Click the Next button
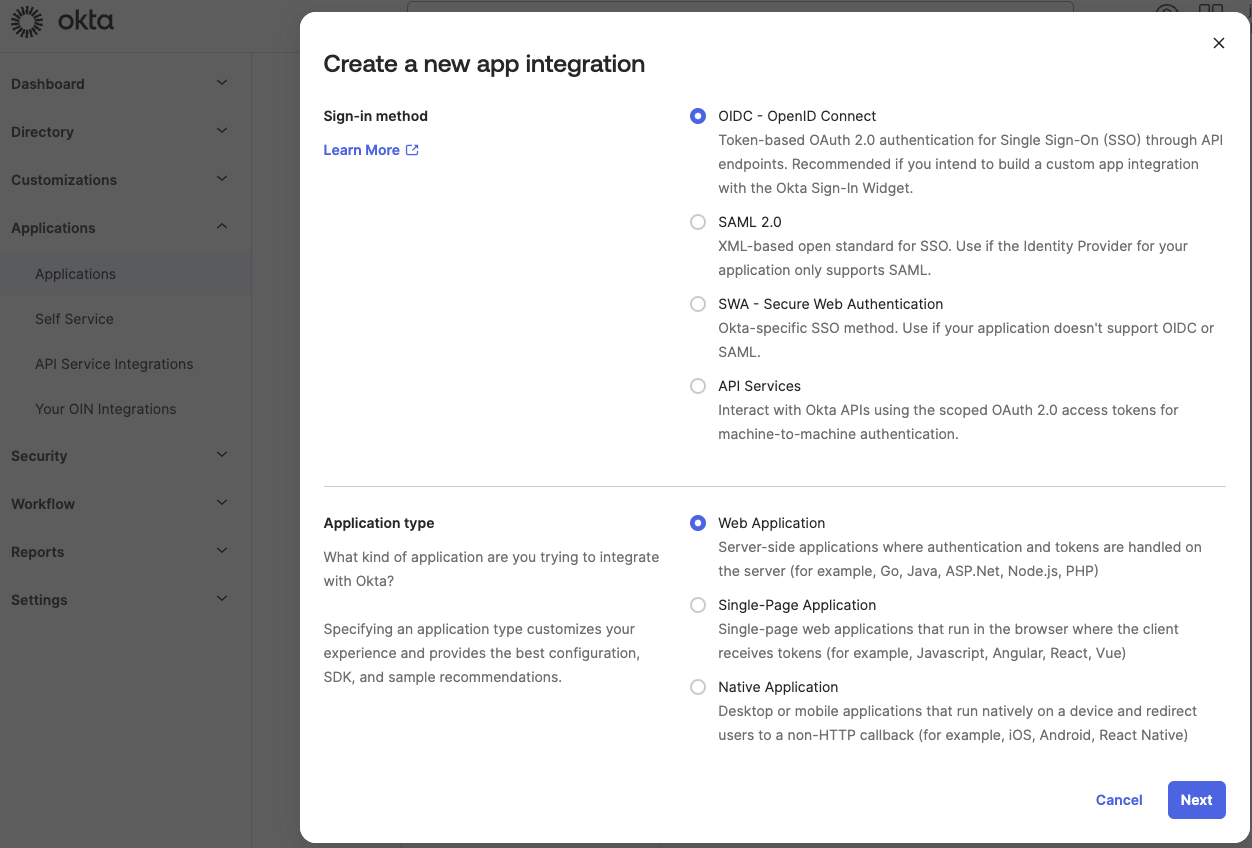Screen dimensions: 1252x848 point(1196,800)
